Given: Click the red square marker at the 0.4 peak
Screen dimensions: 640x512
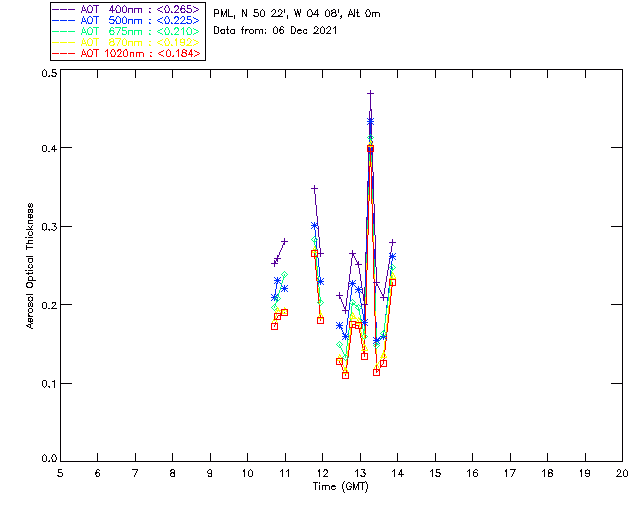Looking at the screenshot, I should point(370,149).
